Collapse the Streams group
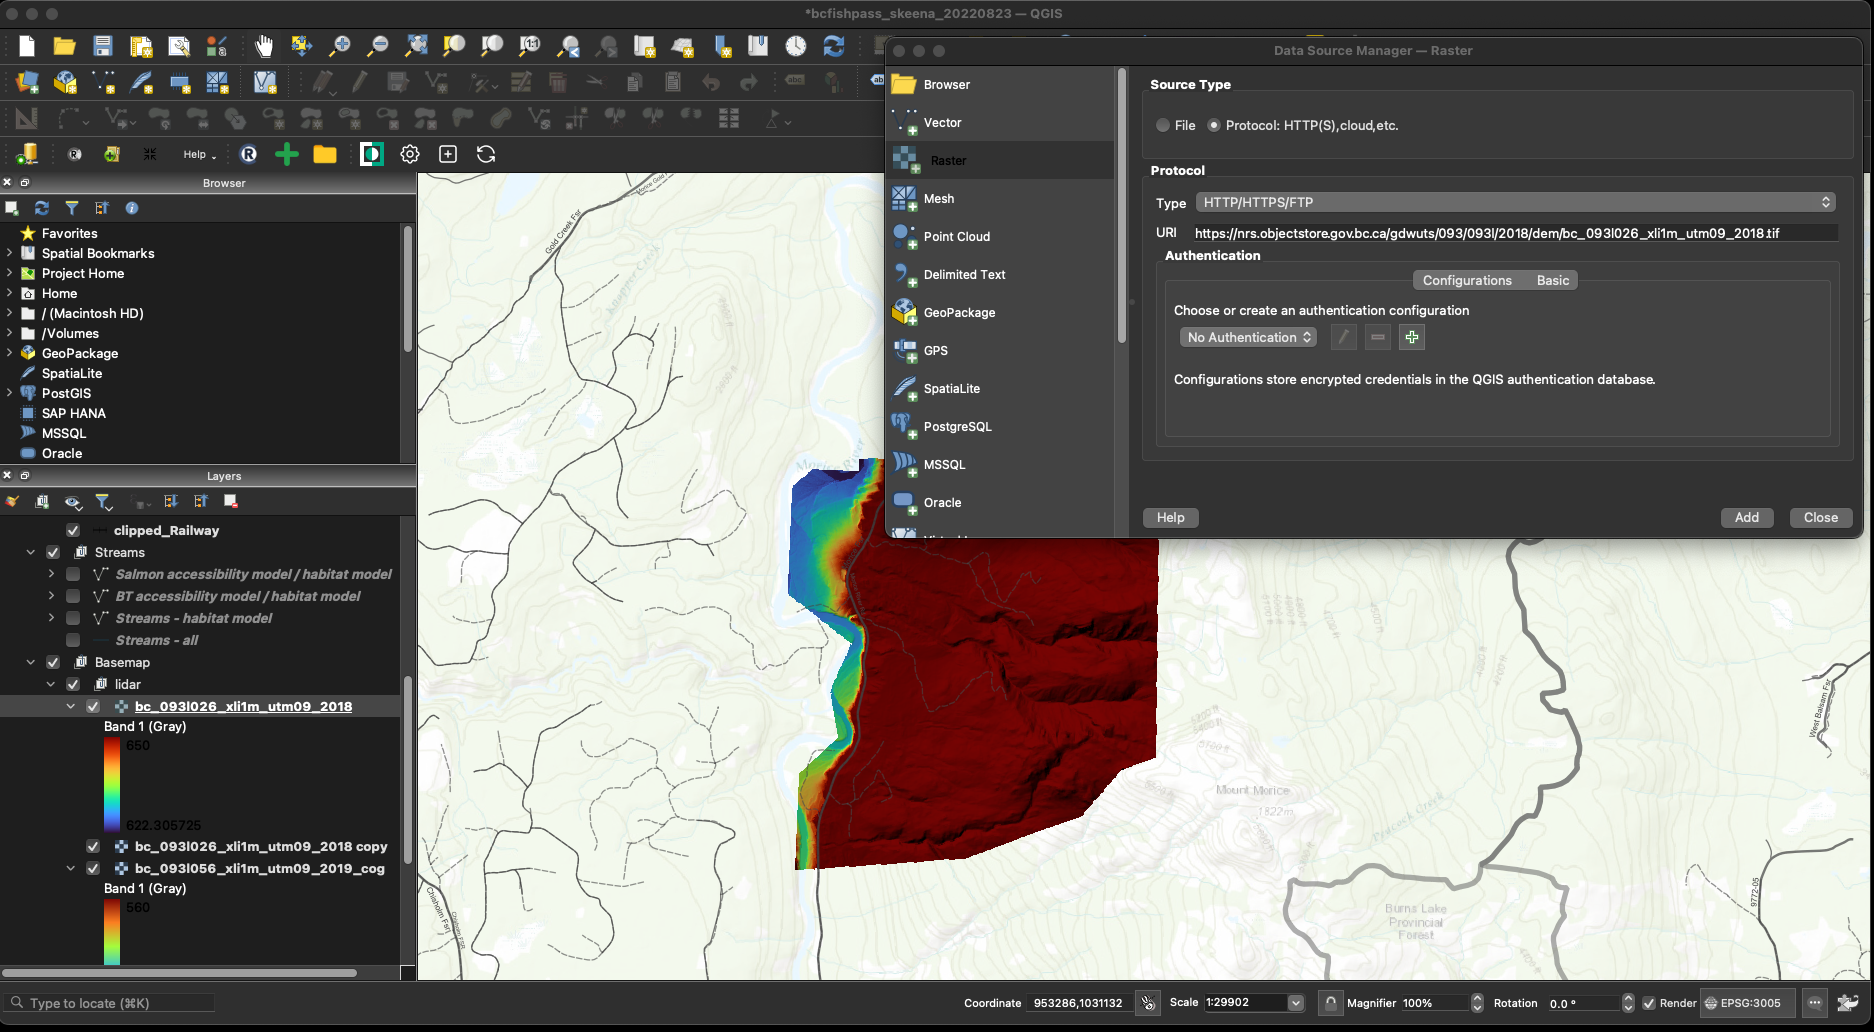1874x1032 pixels. [x=31, y=552]
